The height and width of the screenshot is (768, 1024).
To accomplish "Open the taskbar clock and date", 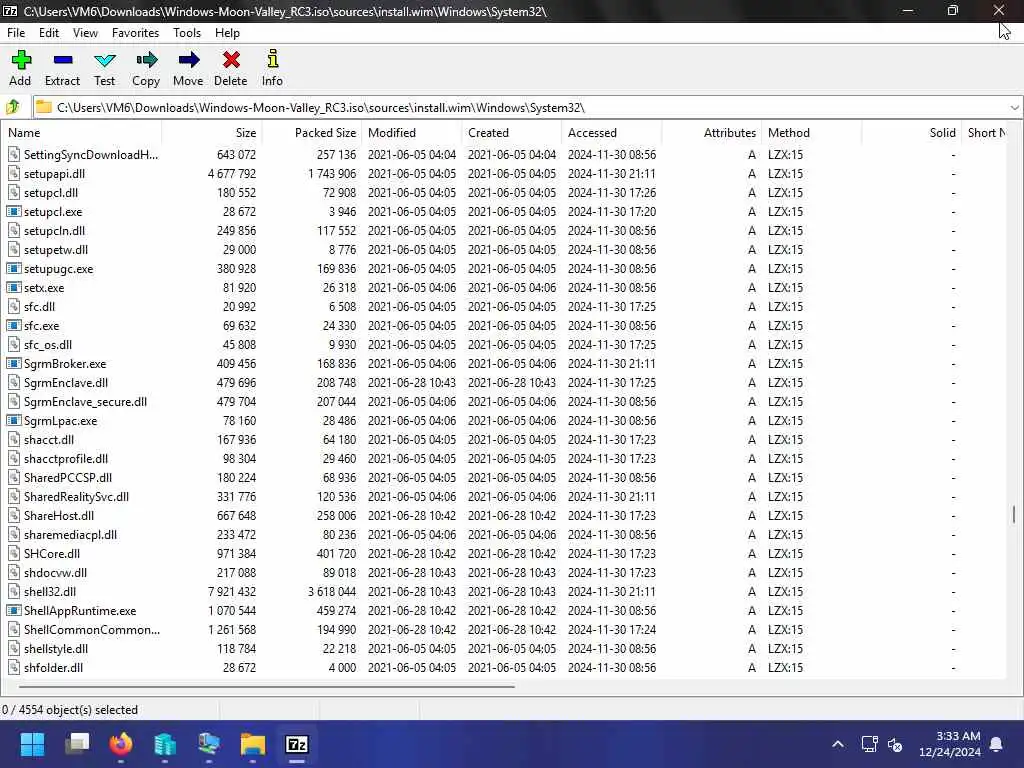I will [x=950, y=744].
